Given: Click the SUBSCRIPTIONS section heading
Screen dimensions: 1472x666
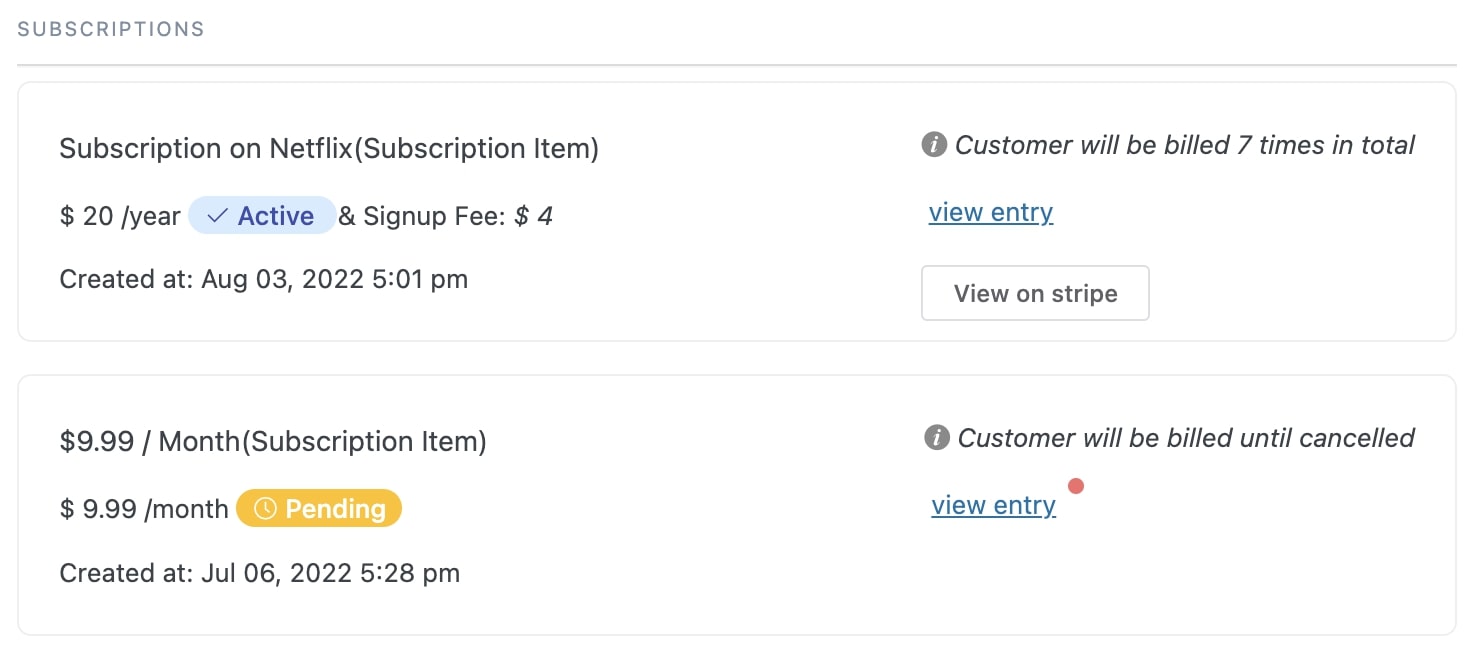Looking at the screenshot, I should [111, 29].
